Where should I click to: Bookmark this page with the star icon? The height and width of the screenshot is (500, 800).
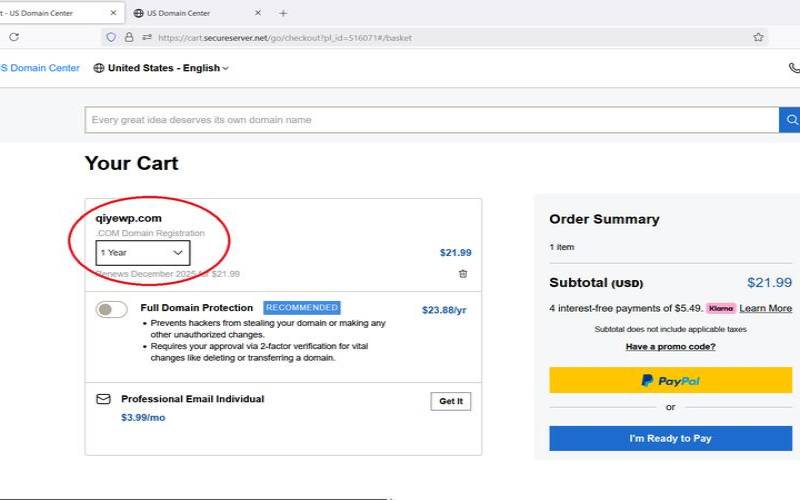[x=759, y=37]
